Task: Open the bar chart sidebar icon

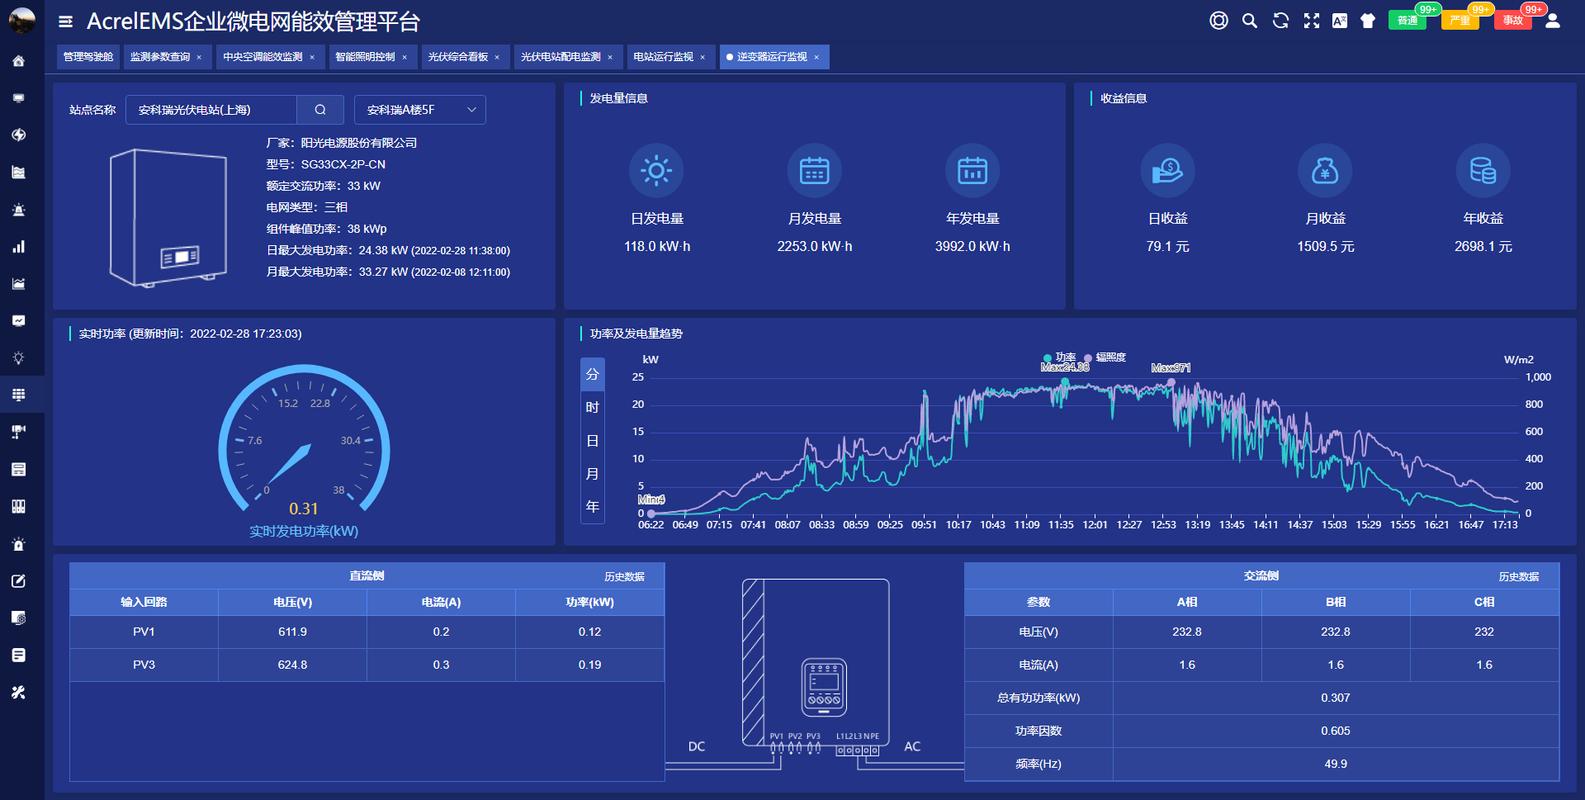Action: point(18,247)
